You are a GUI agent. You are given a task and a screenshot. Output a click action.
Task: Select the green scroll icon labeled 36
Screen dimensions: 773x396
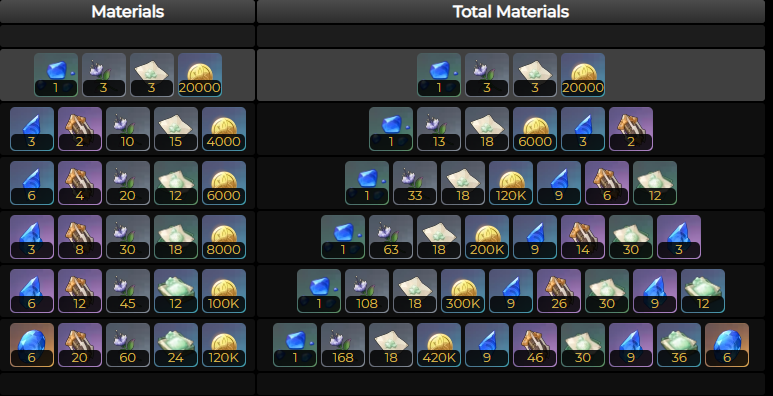coord(679,345)
